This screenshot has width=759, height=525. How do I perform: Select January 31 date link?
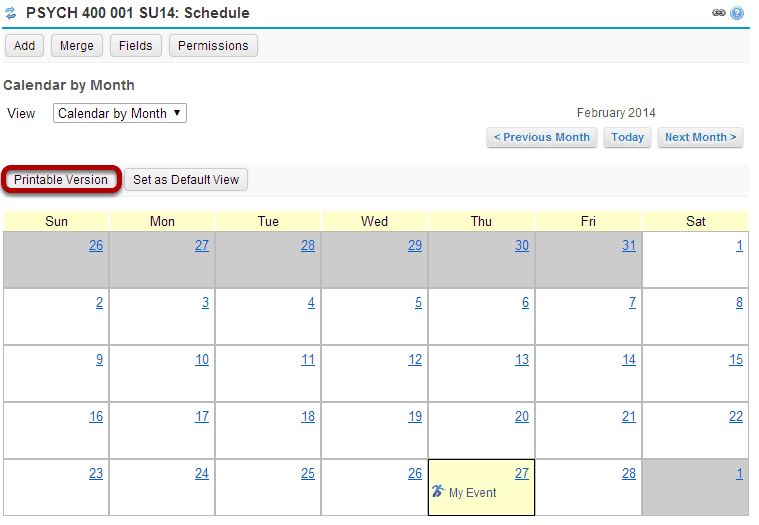pyautogui.click(x=629, y=245)
